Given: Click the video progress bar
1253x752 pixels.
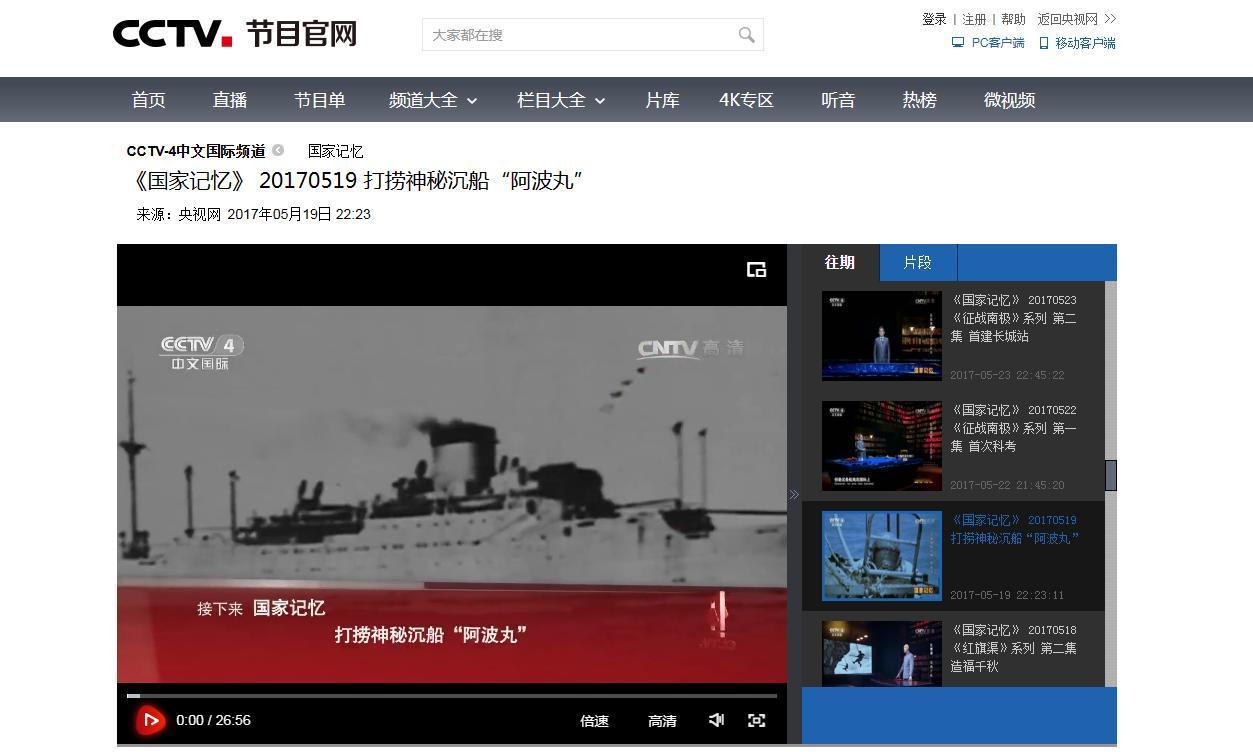Looking at the screenshot, I should click(452, 695).
